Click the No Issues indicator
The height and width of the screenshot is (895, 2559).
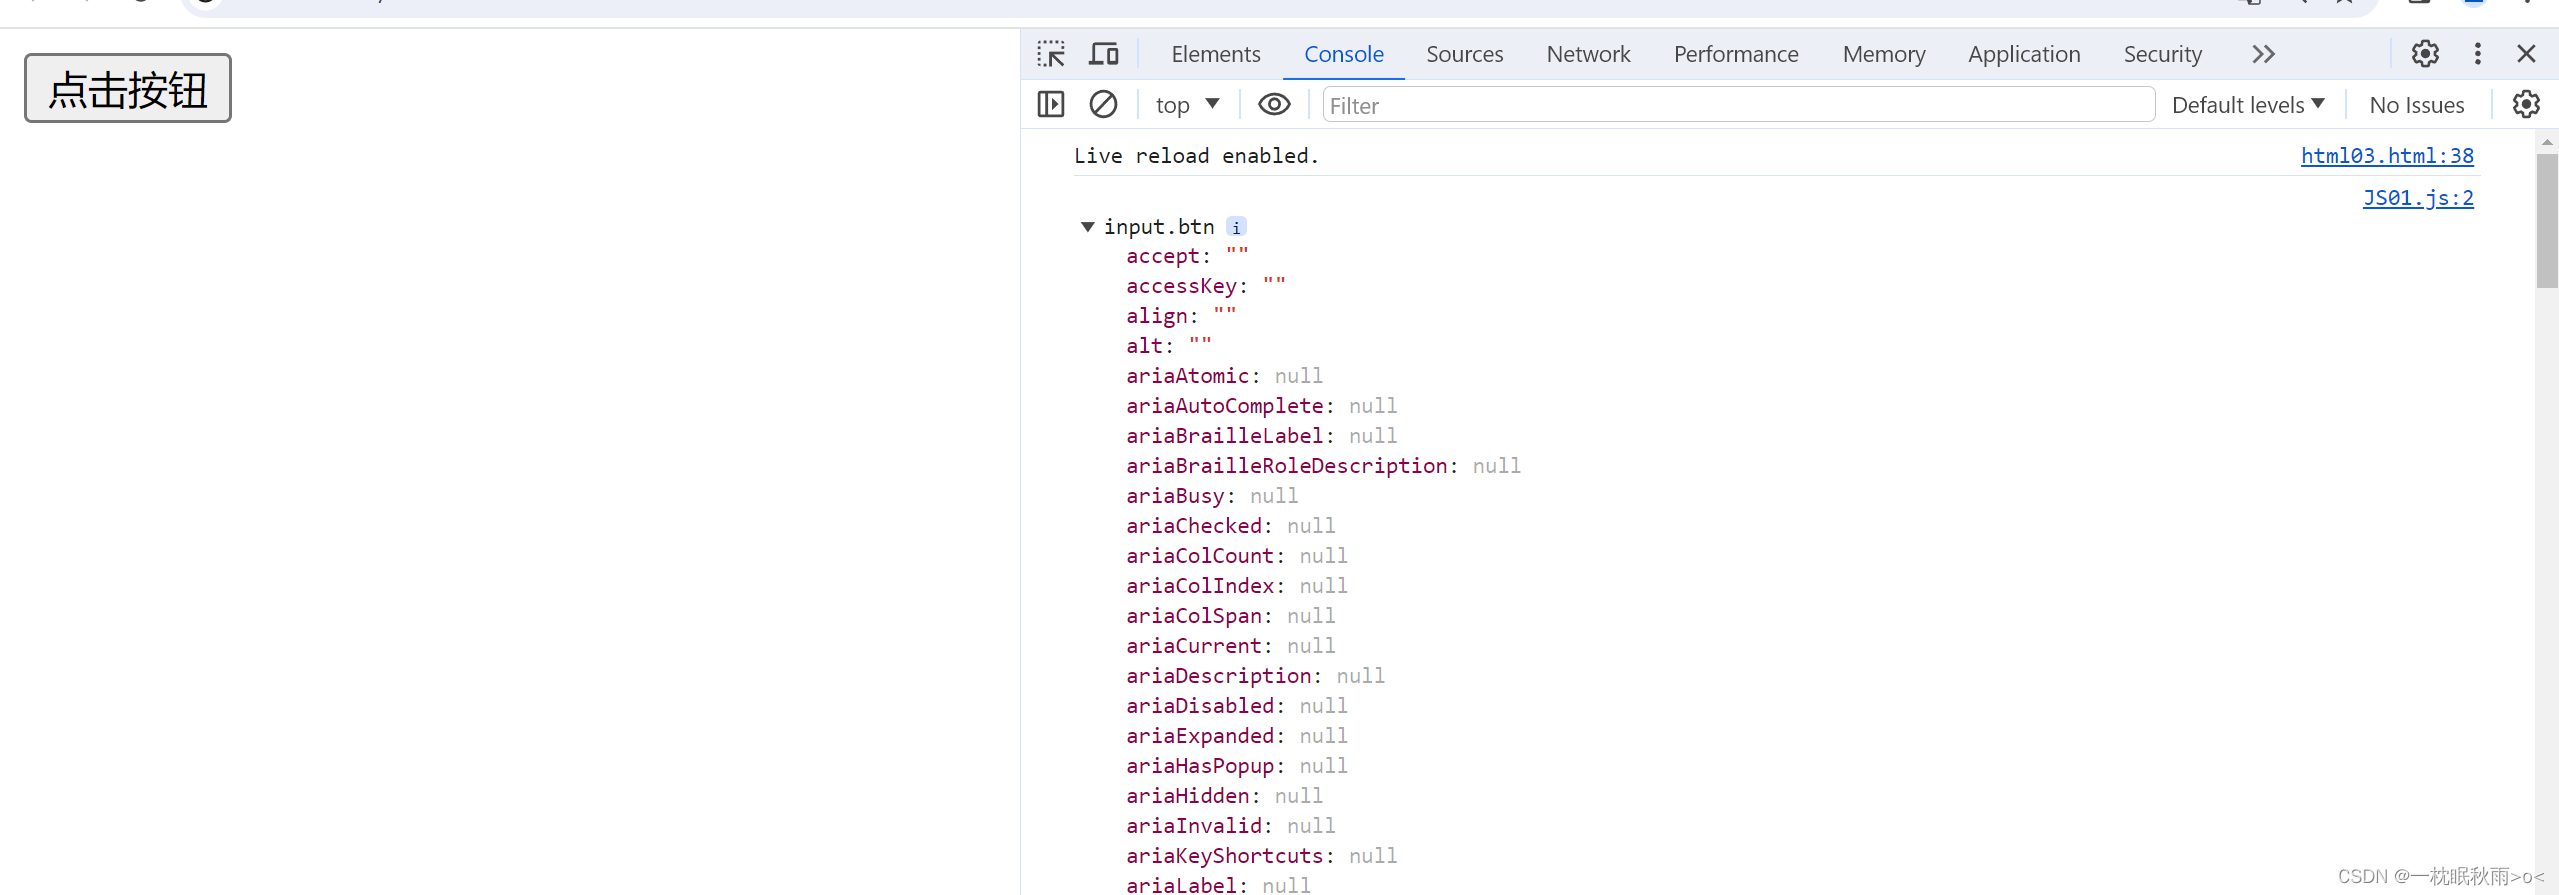[2416, 105]
